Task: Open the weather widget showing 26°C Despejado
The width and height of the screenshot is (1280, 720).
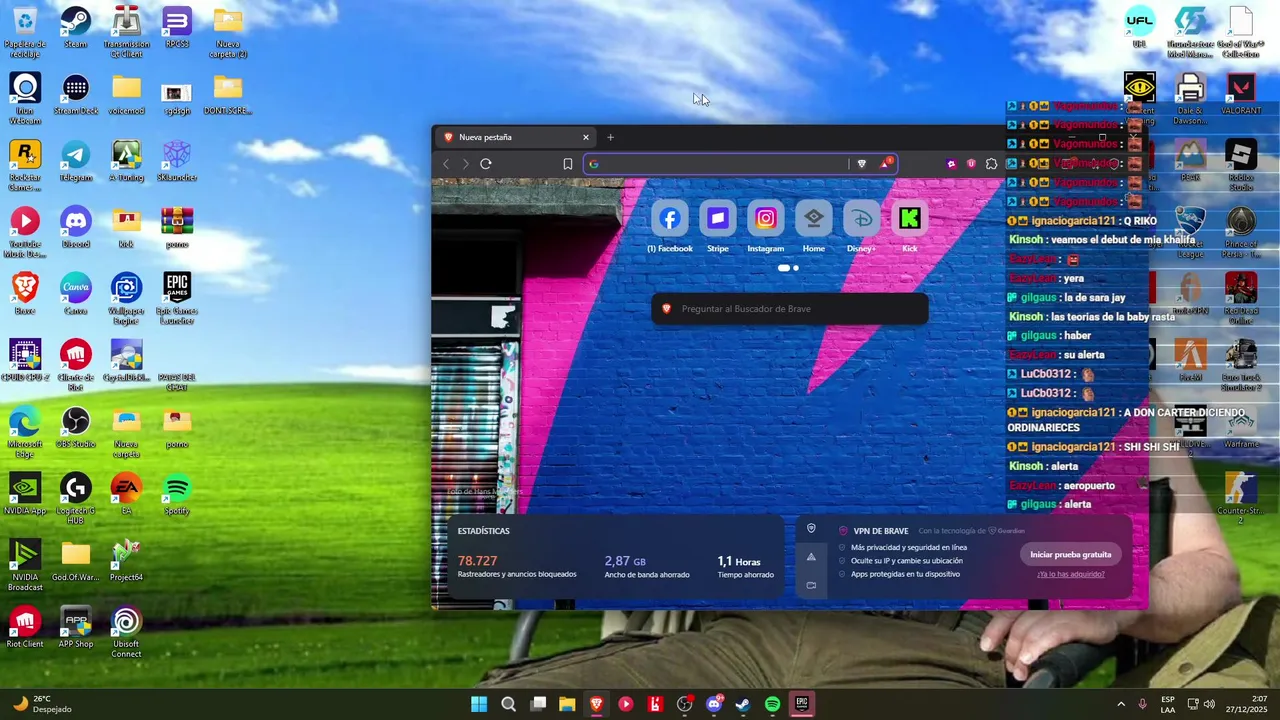Action: tap(42, 704)
